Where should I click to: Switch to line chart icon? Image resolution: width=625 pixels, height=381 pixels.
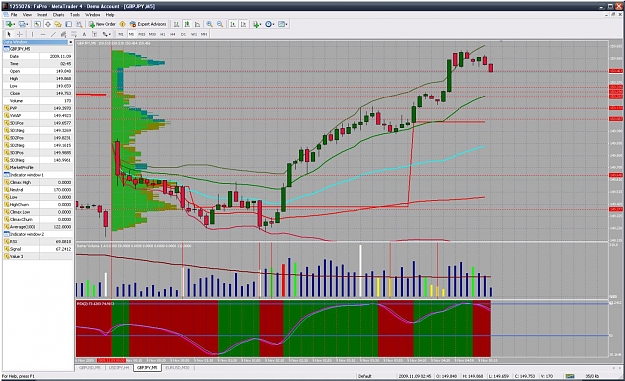[197, 24]
